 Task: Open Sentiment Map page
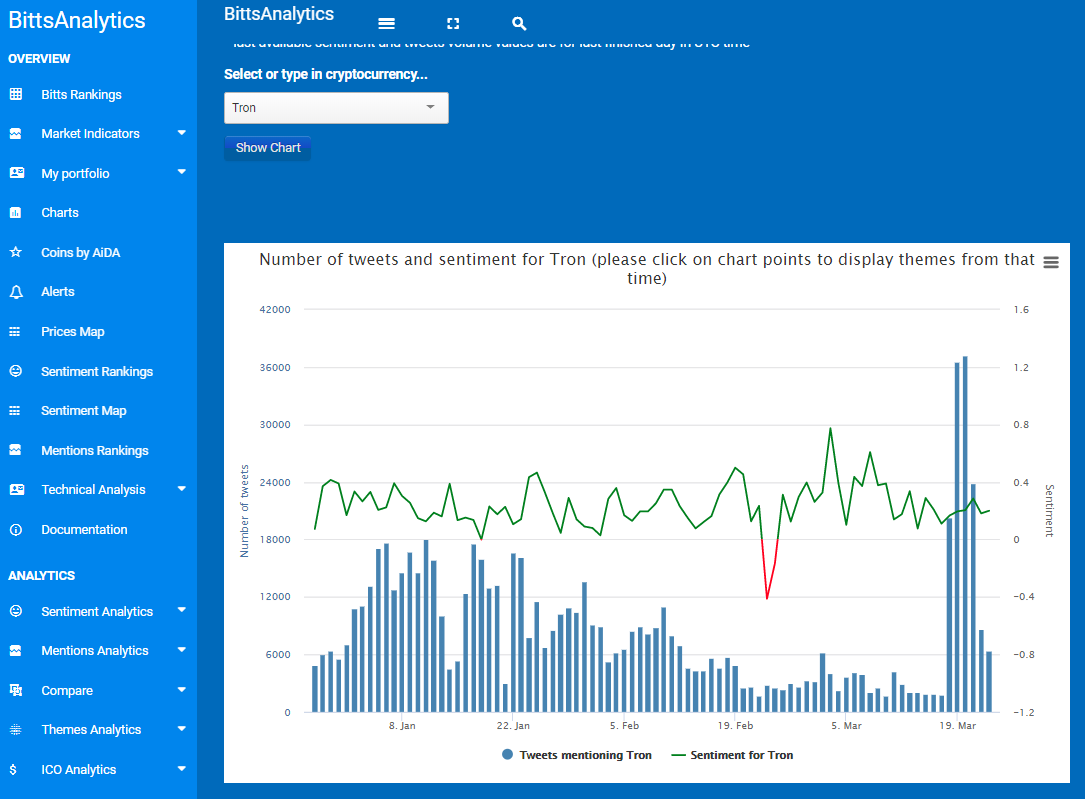click(84, 411)
